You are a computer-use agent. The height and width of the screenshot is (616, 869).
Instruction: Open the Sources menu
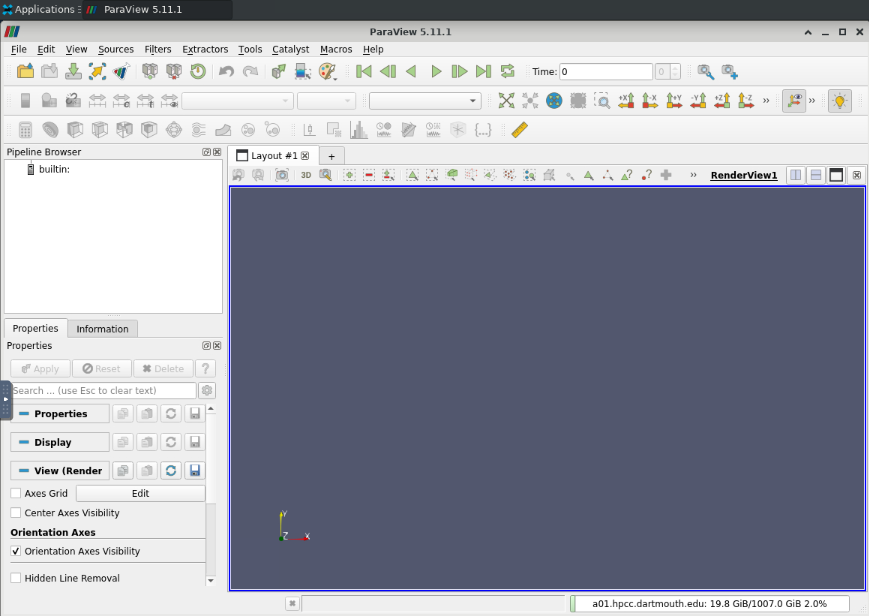pos(116,49)
